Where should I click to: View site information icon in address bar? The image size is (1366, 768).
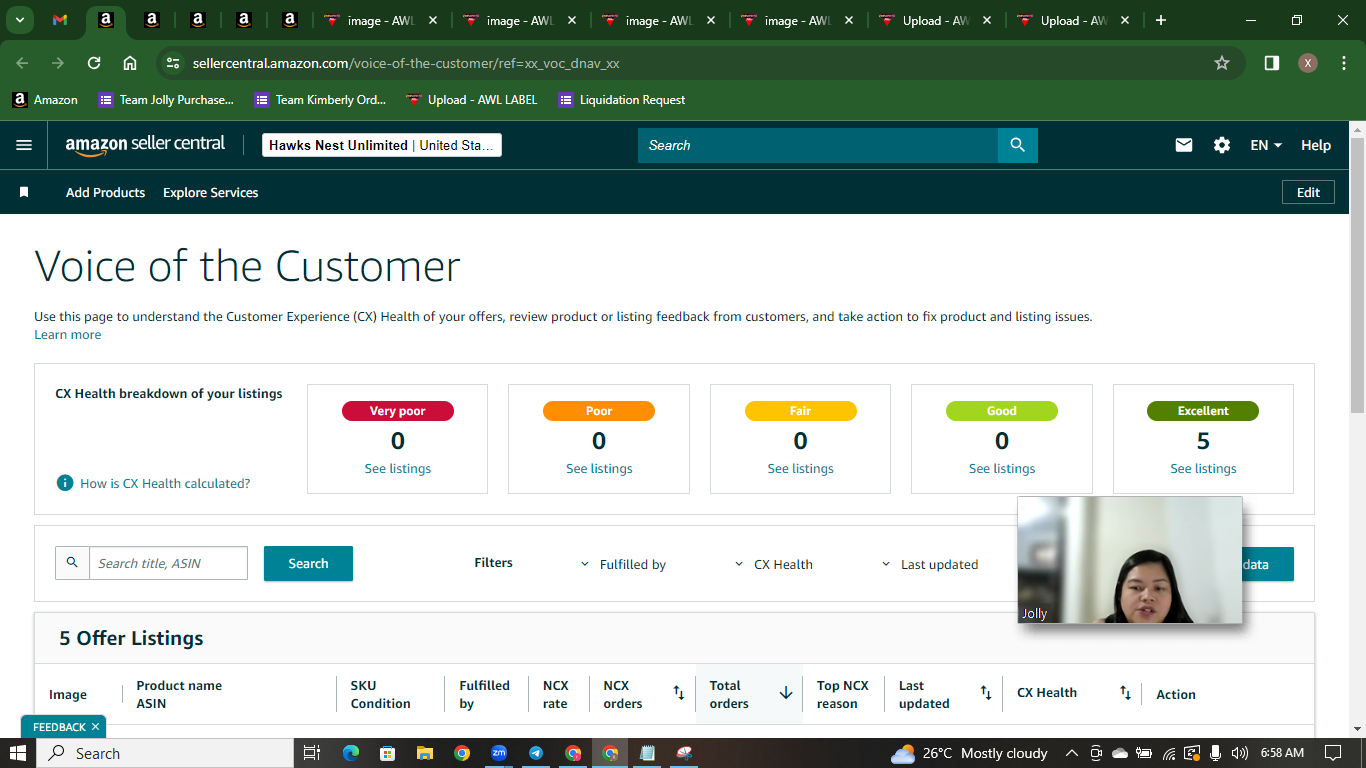(173, 63)
